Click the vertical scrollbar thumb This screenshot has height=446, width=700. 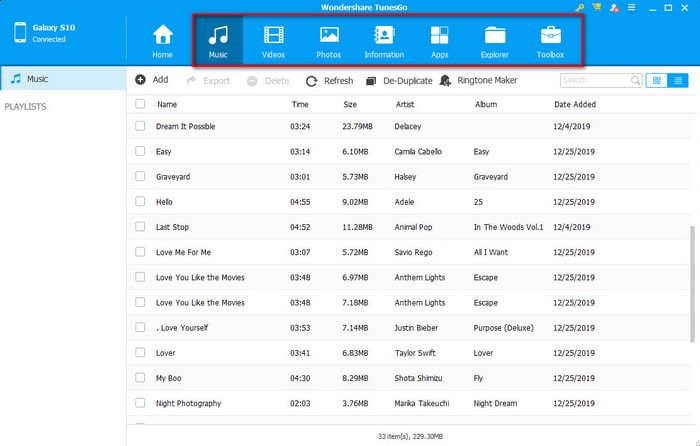692,284
